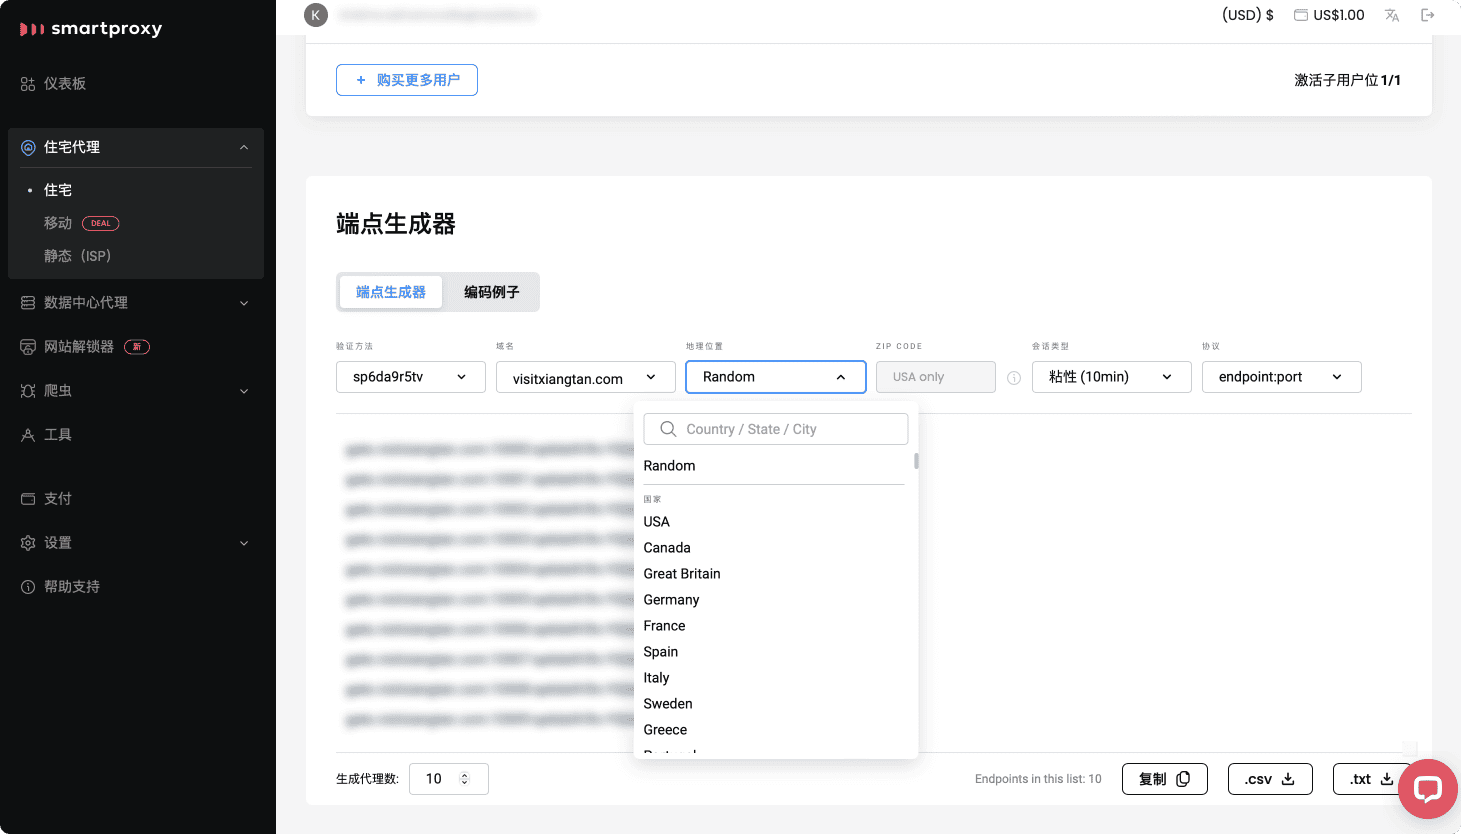This screenshot has width=1461, height=834.
Task: Click the language translate icon
Action: click(1391, 15)
